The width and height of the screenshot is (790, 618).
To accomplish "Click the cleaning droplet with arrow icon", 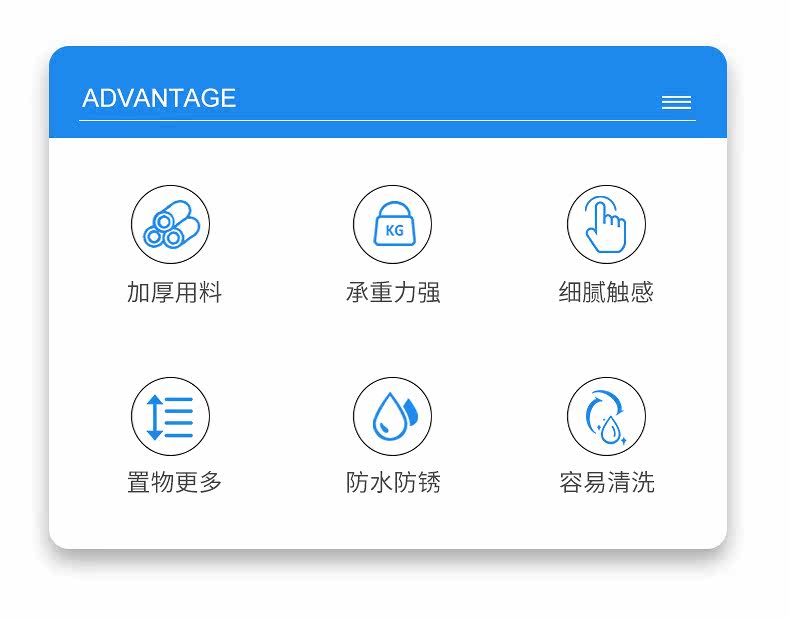I will click(x=607, y=417).
